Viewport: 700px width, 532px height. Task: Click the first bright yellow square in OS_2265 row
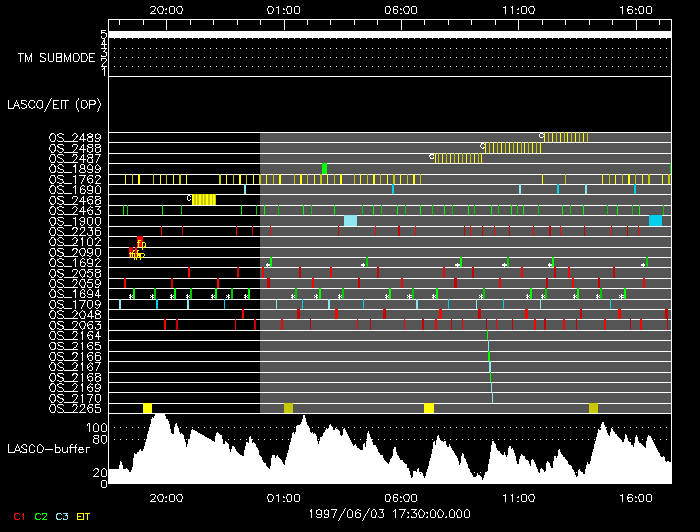pos(148,408)
